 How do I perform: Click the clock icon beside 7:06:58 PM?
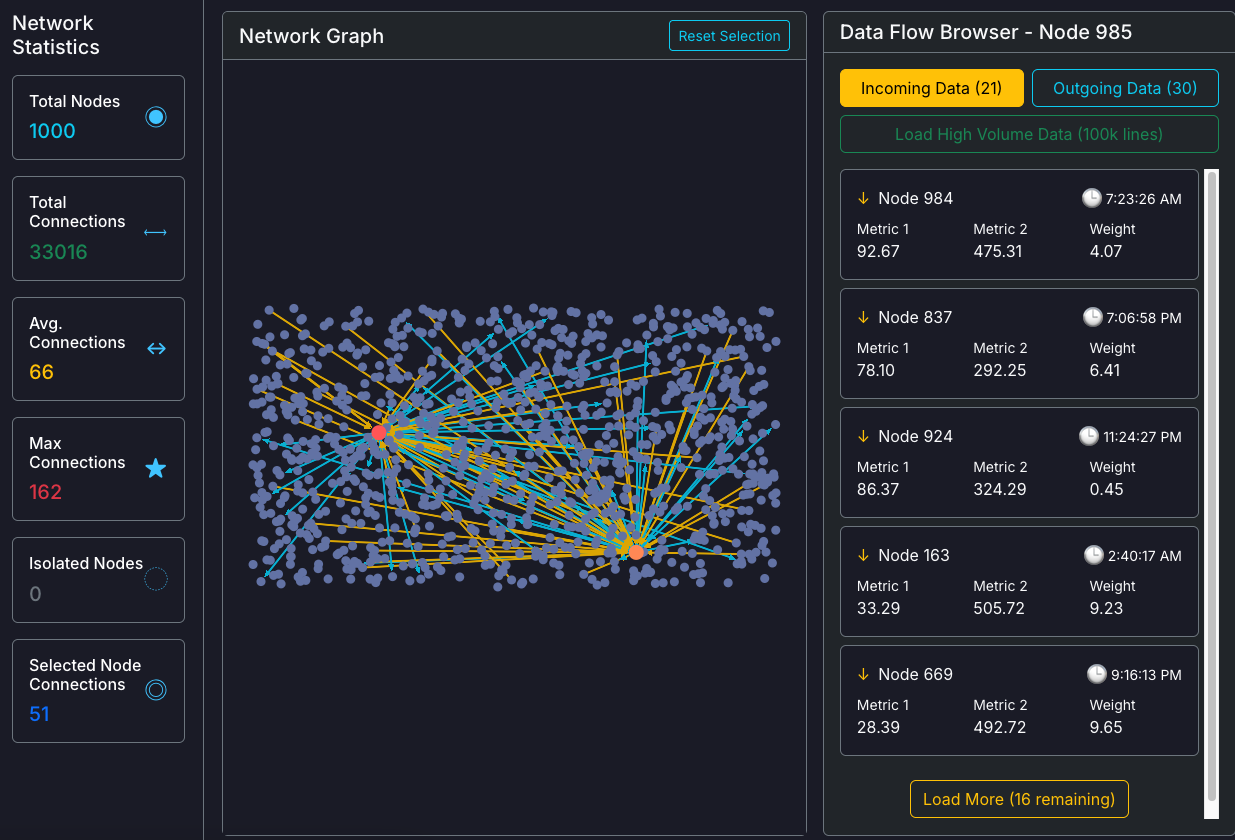pos(1092,317)
